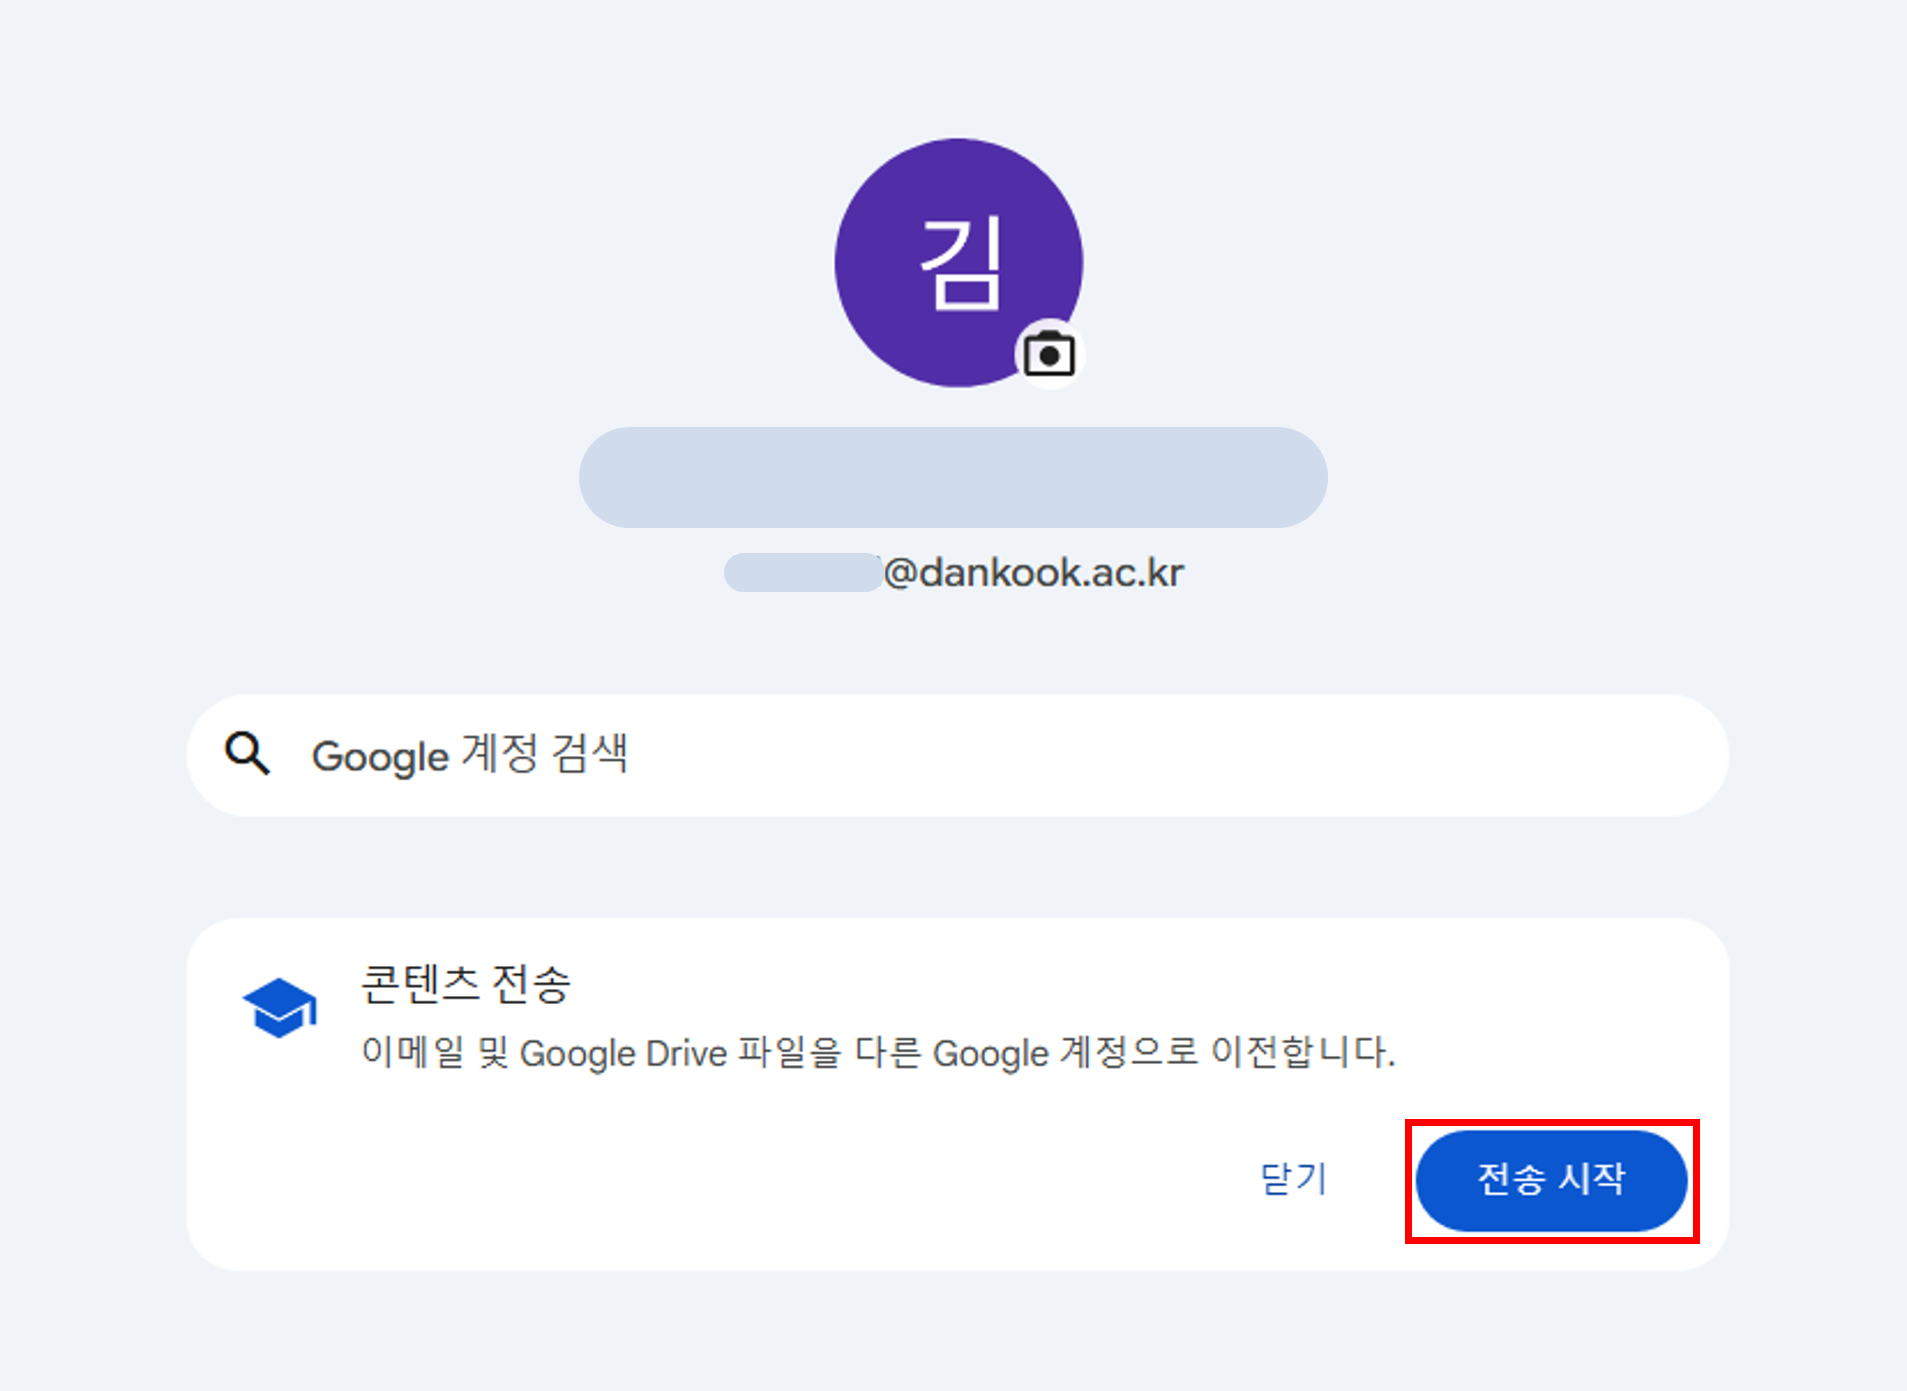
Task: Click the camera icon on profile picture
Action: pos(1049,355)
